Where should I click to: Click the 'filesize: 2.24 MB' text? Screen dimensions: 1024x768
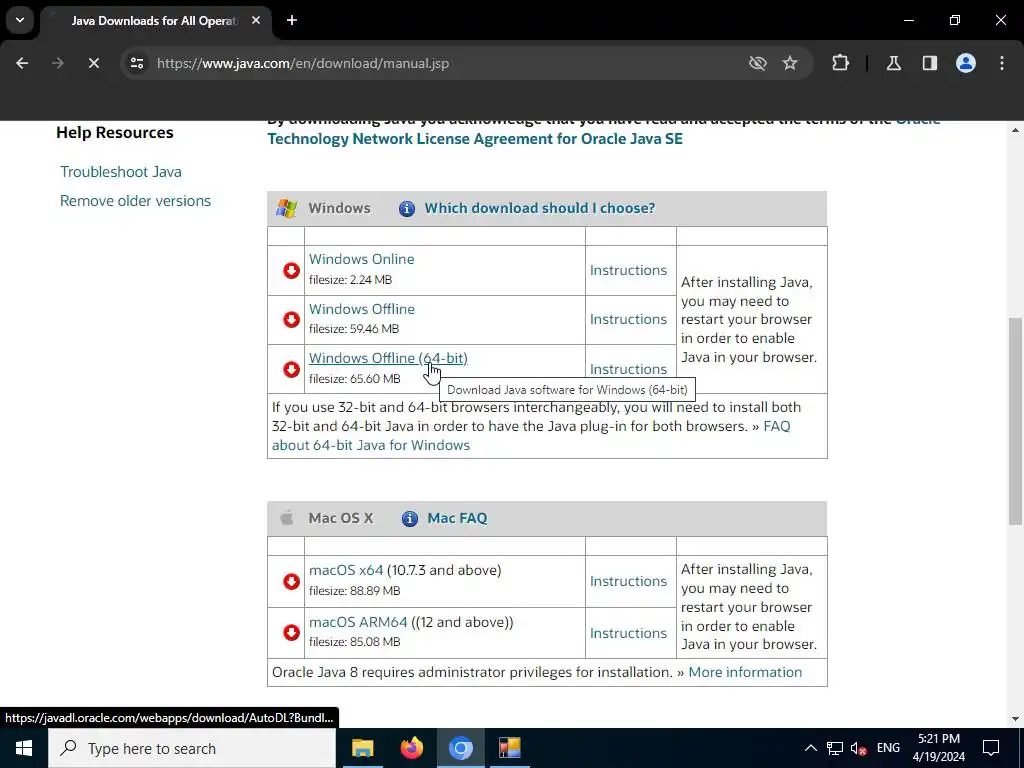(x=351, y=280)
